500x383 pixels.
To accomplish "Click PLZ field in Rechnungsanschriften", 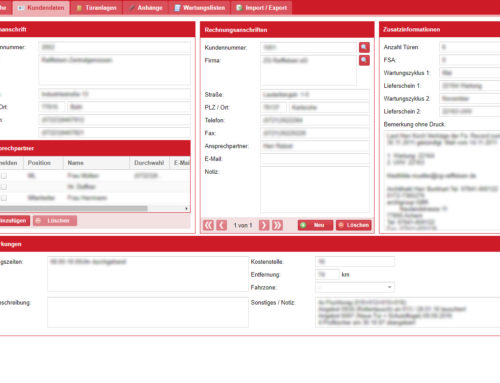I will tap(273, 107).
